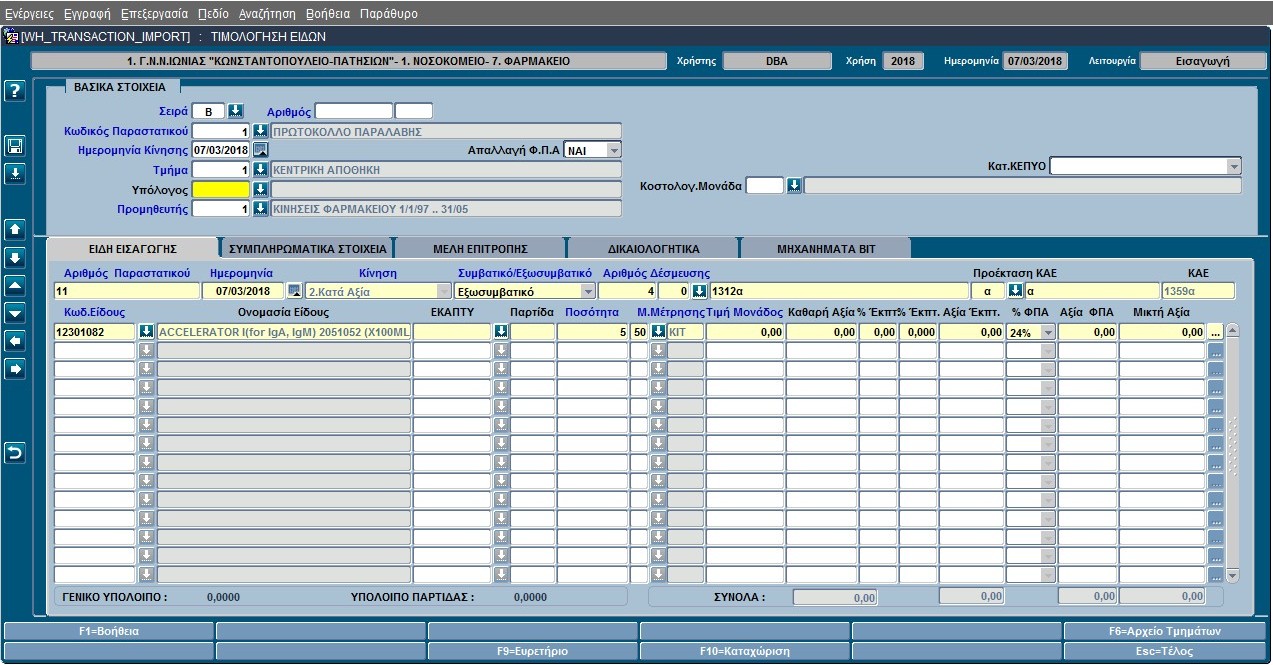The image size is (1273, 665).
Task: Click the yellow Υπόλογος input field
Action: tap(221, 189)
